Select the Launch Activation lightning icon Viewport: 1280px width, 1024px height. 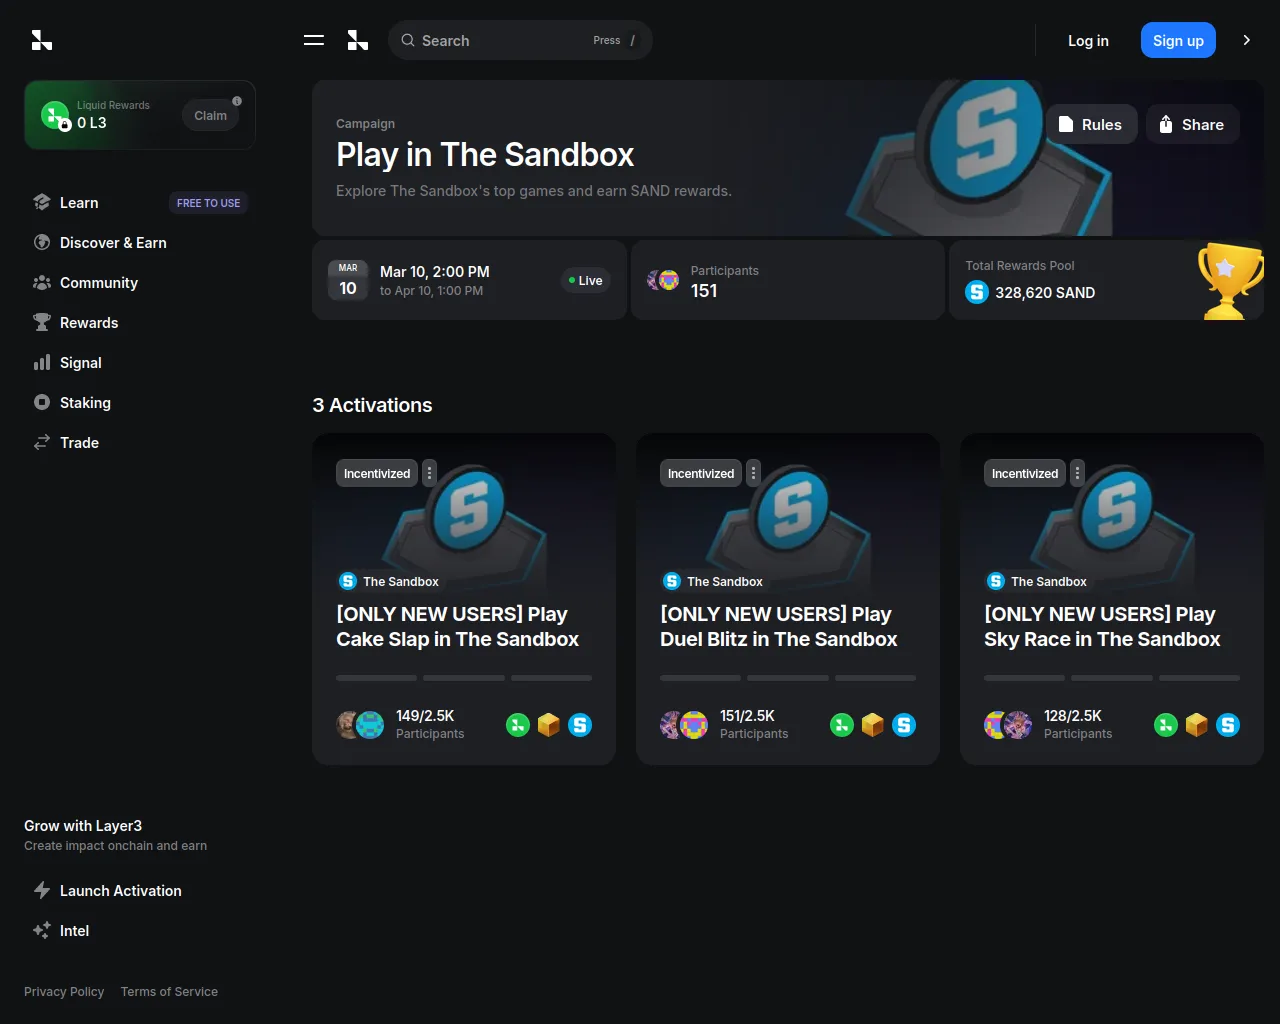pyautogui.click(x=42, y=890)
